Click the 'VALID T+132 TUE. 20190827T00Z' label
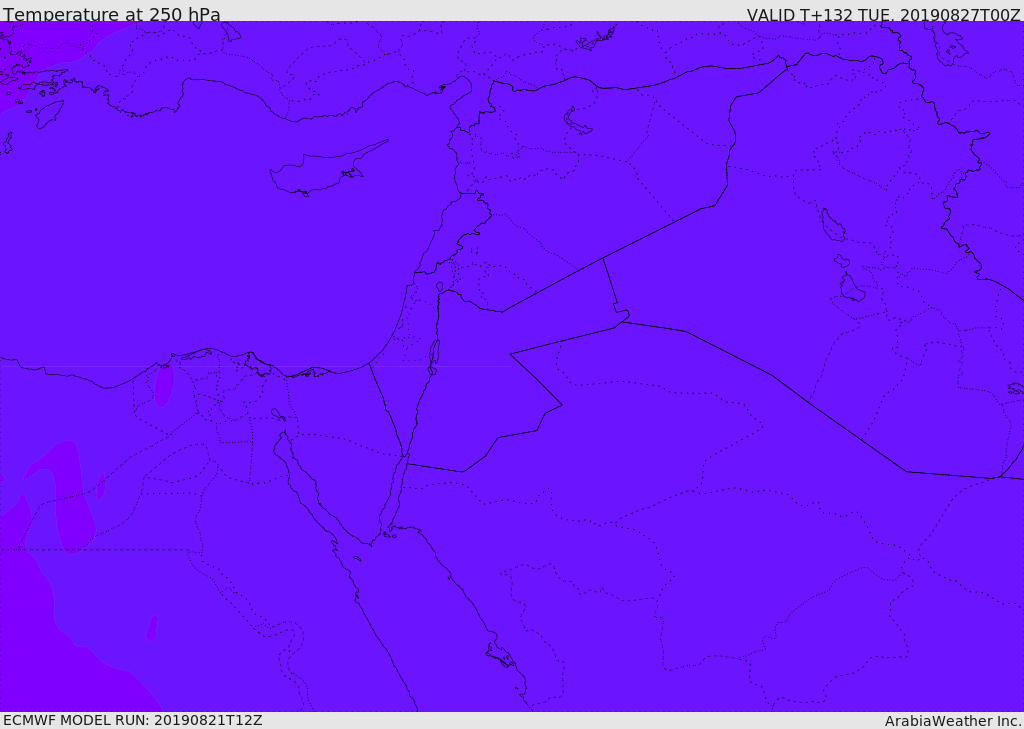The height and width of the screenshot is (729, 1024). (884, 14)
